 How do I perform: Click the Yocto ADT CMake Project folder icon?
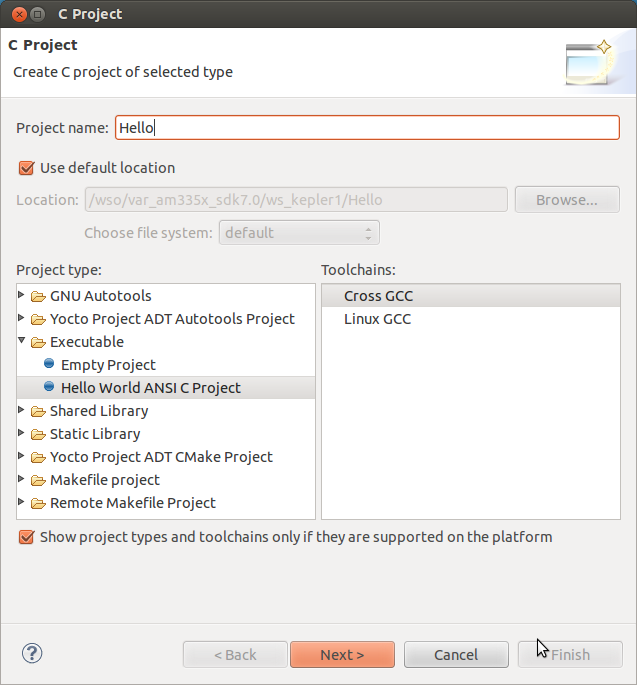[x=39, y=457]
